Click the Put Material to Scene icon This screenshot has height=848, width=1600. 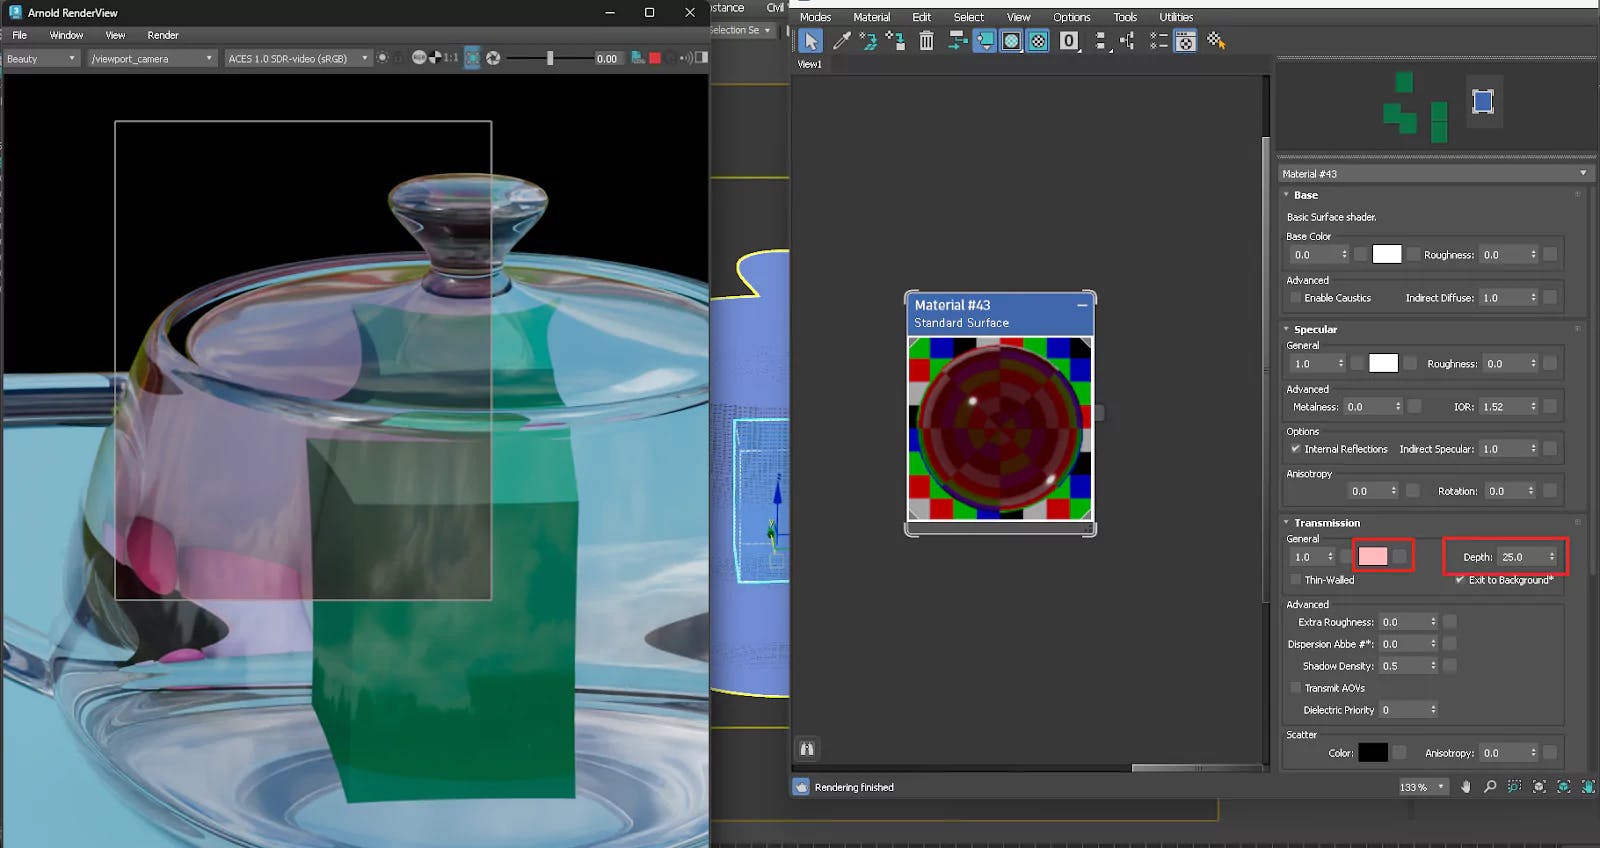868,41
